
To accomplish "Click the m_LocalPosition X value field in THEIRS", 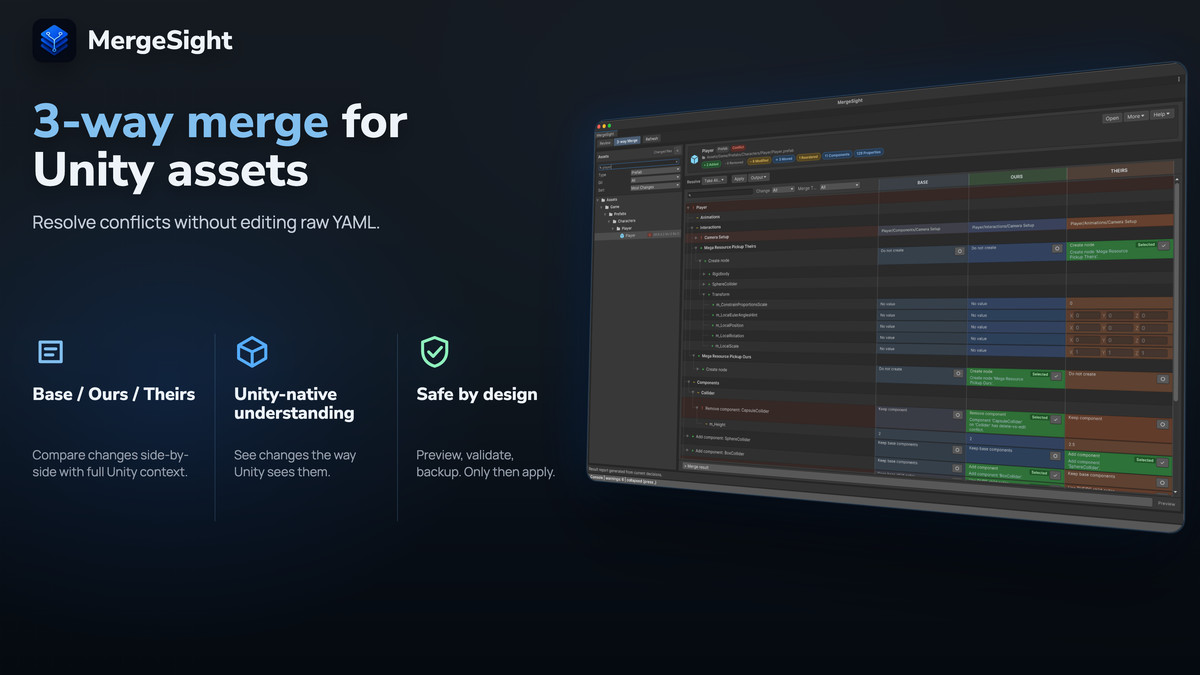I will (1086, 328).
